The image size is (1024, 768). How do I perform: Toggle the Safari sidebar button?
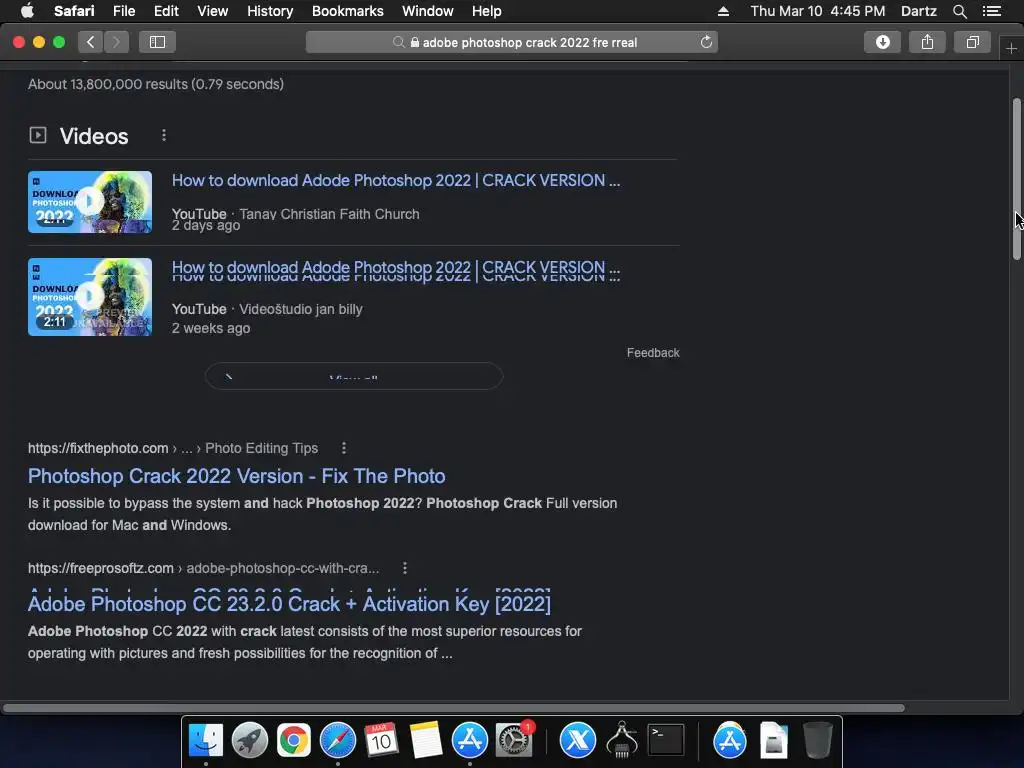pyautogui.click(x=157, y=42)
